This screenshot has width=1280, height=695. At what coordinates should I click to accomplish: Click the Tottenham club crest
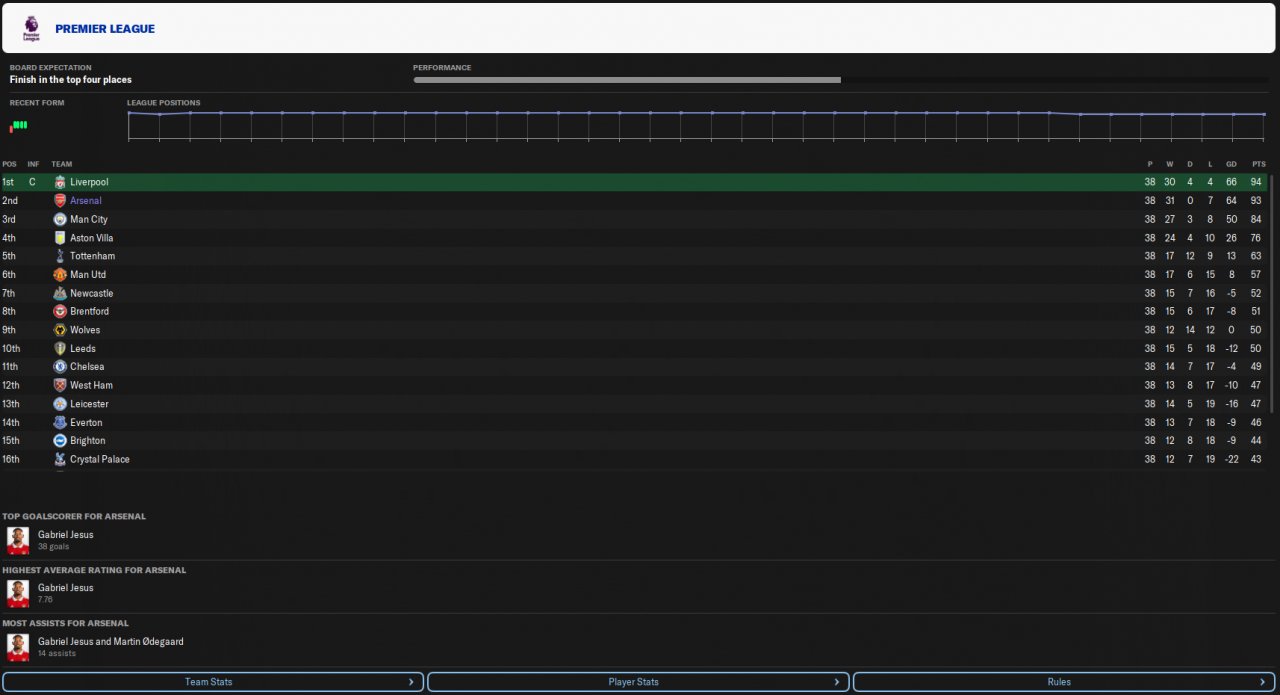60,256
